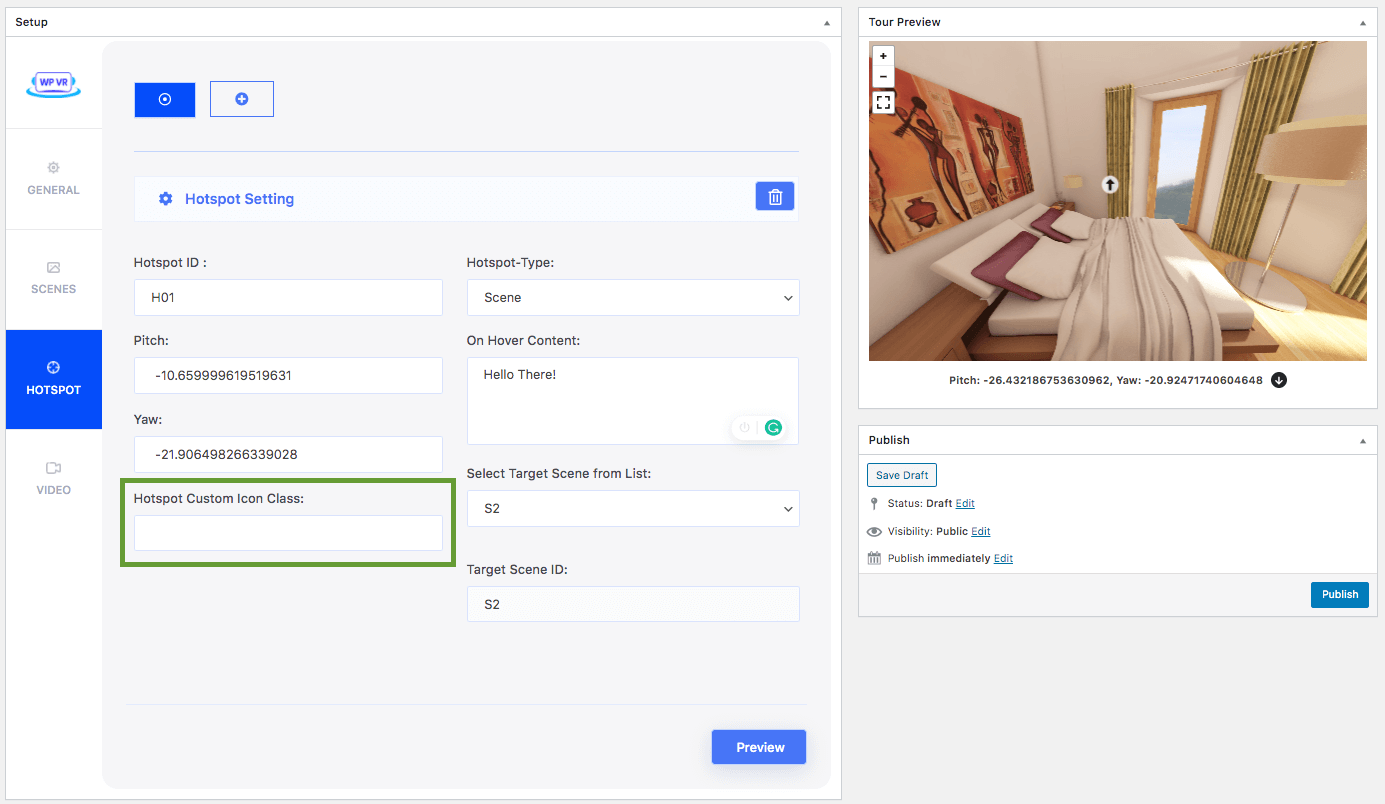Click the Save Draft button
This screenshot has width=1385, height=804.
point(901,475)
